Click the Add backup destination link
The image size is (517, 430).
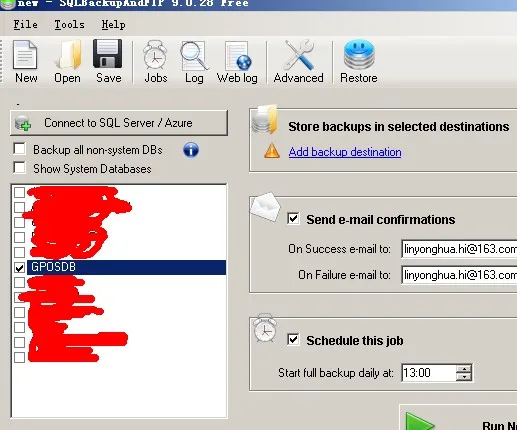point(345,152)
